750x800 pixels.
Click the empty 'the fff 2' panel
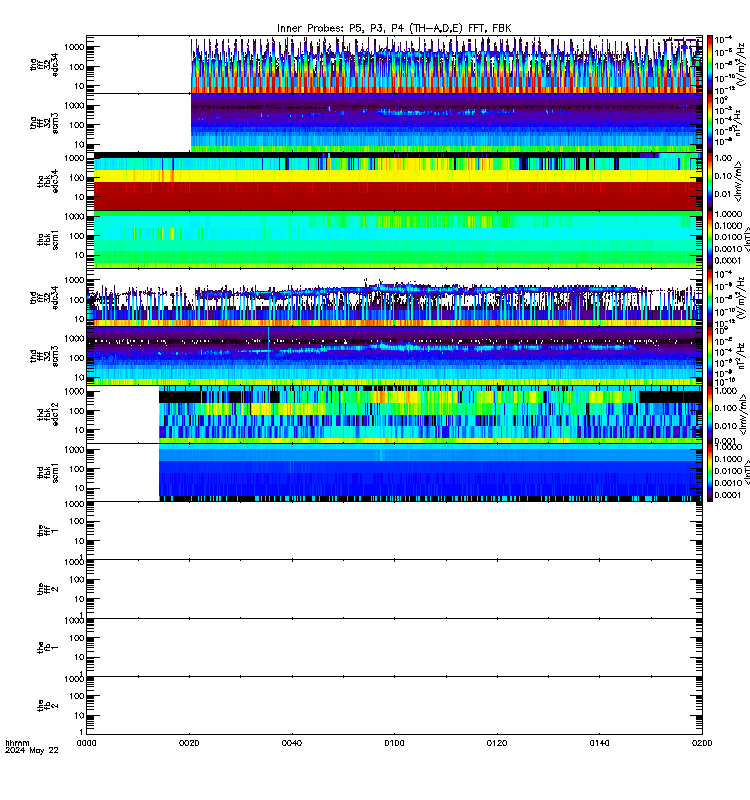point(394,589)
